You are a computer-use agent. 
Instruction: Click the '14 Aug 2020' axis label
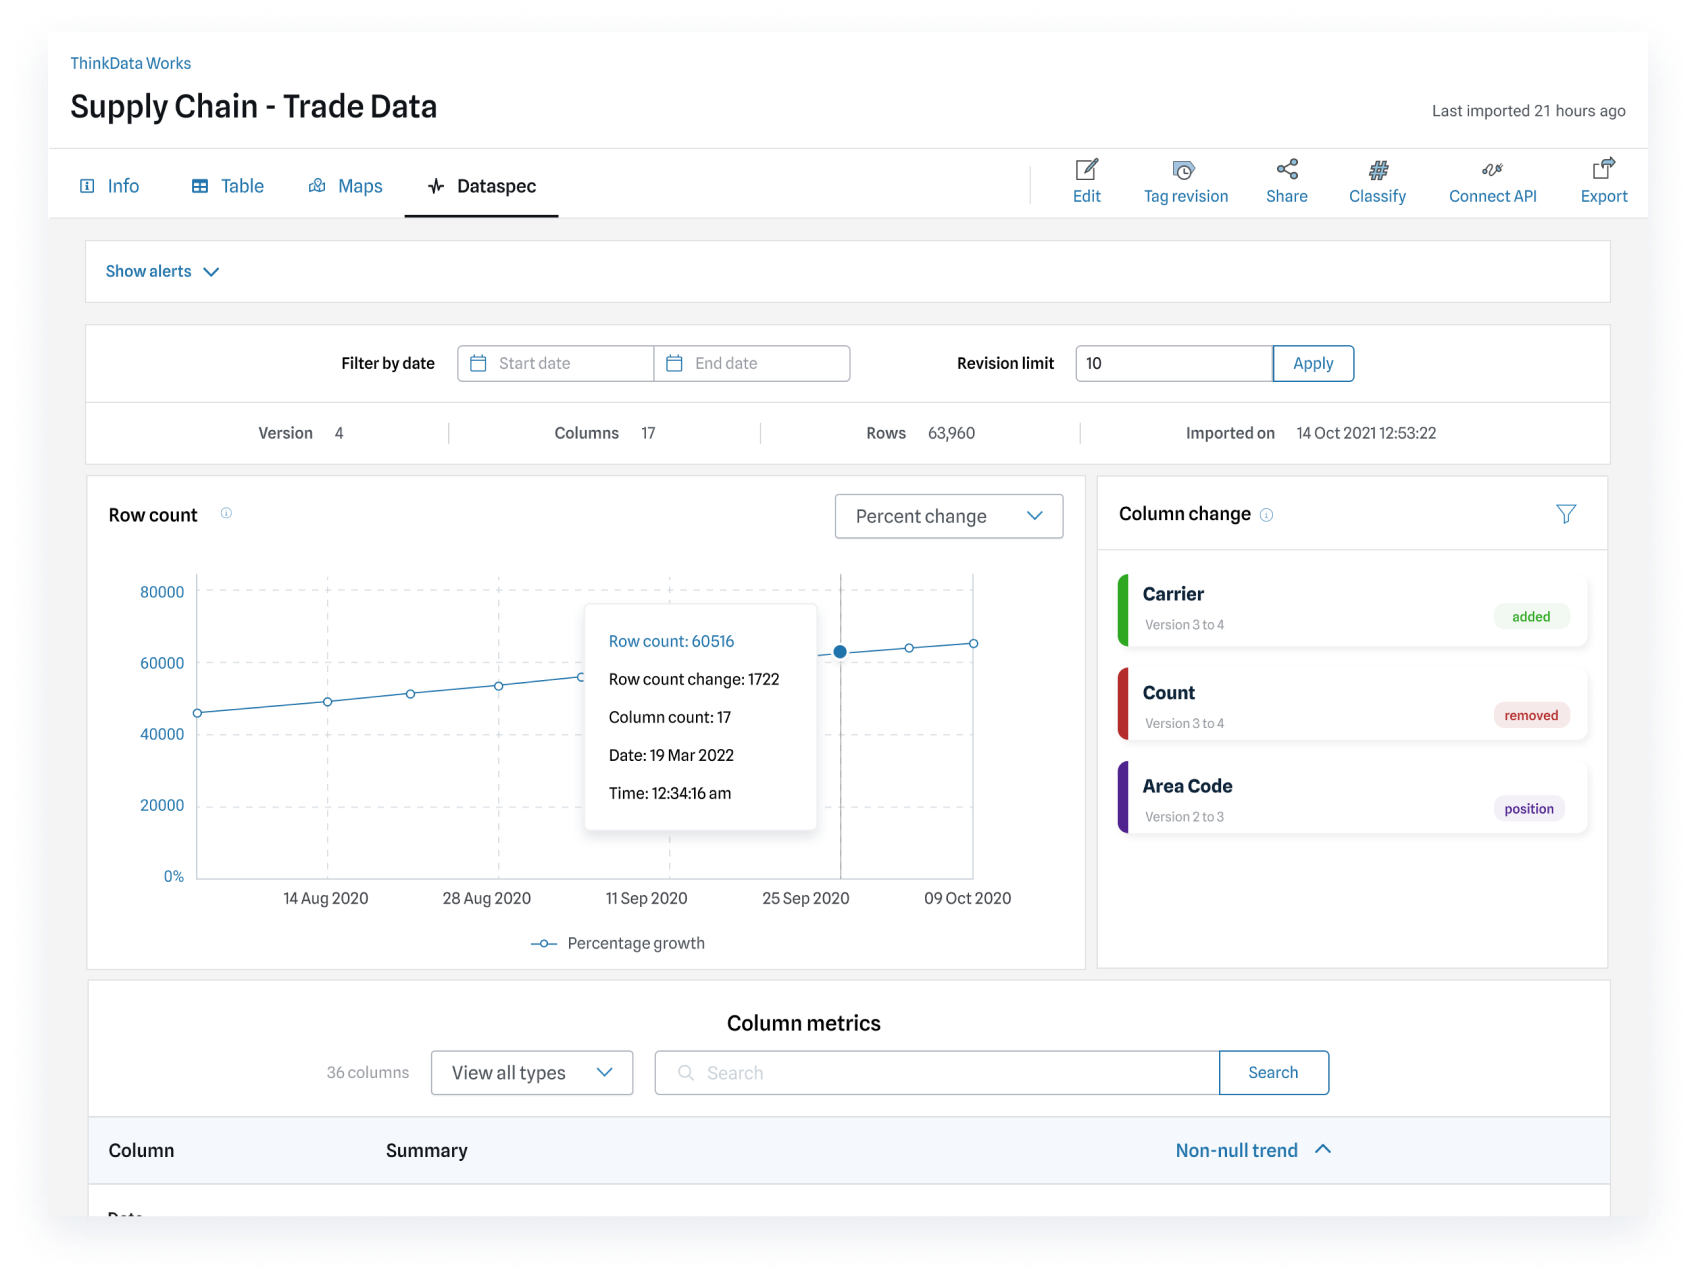coord(325,898)
